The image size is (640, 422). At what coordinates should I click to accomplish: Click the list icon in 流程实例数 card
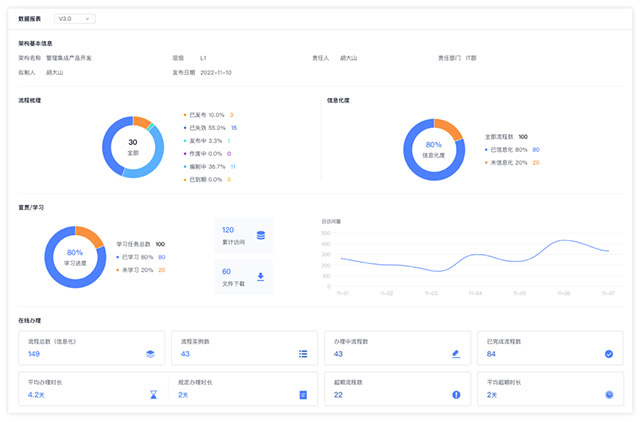(x=303, y=354)
